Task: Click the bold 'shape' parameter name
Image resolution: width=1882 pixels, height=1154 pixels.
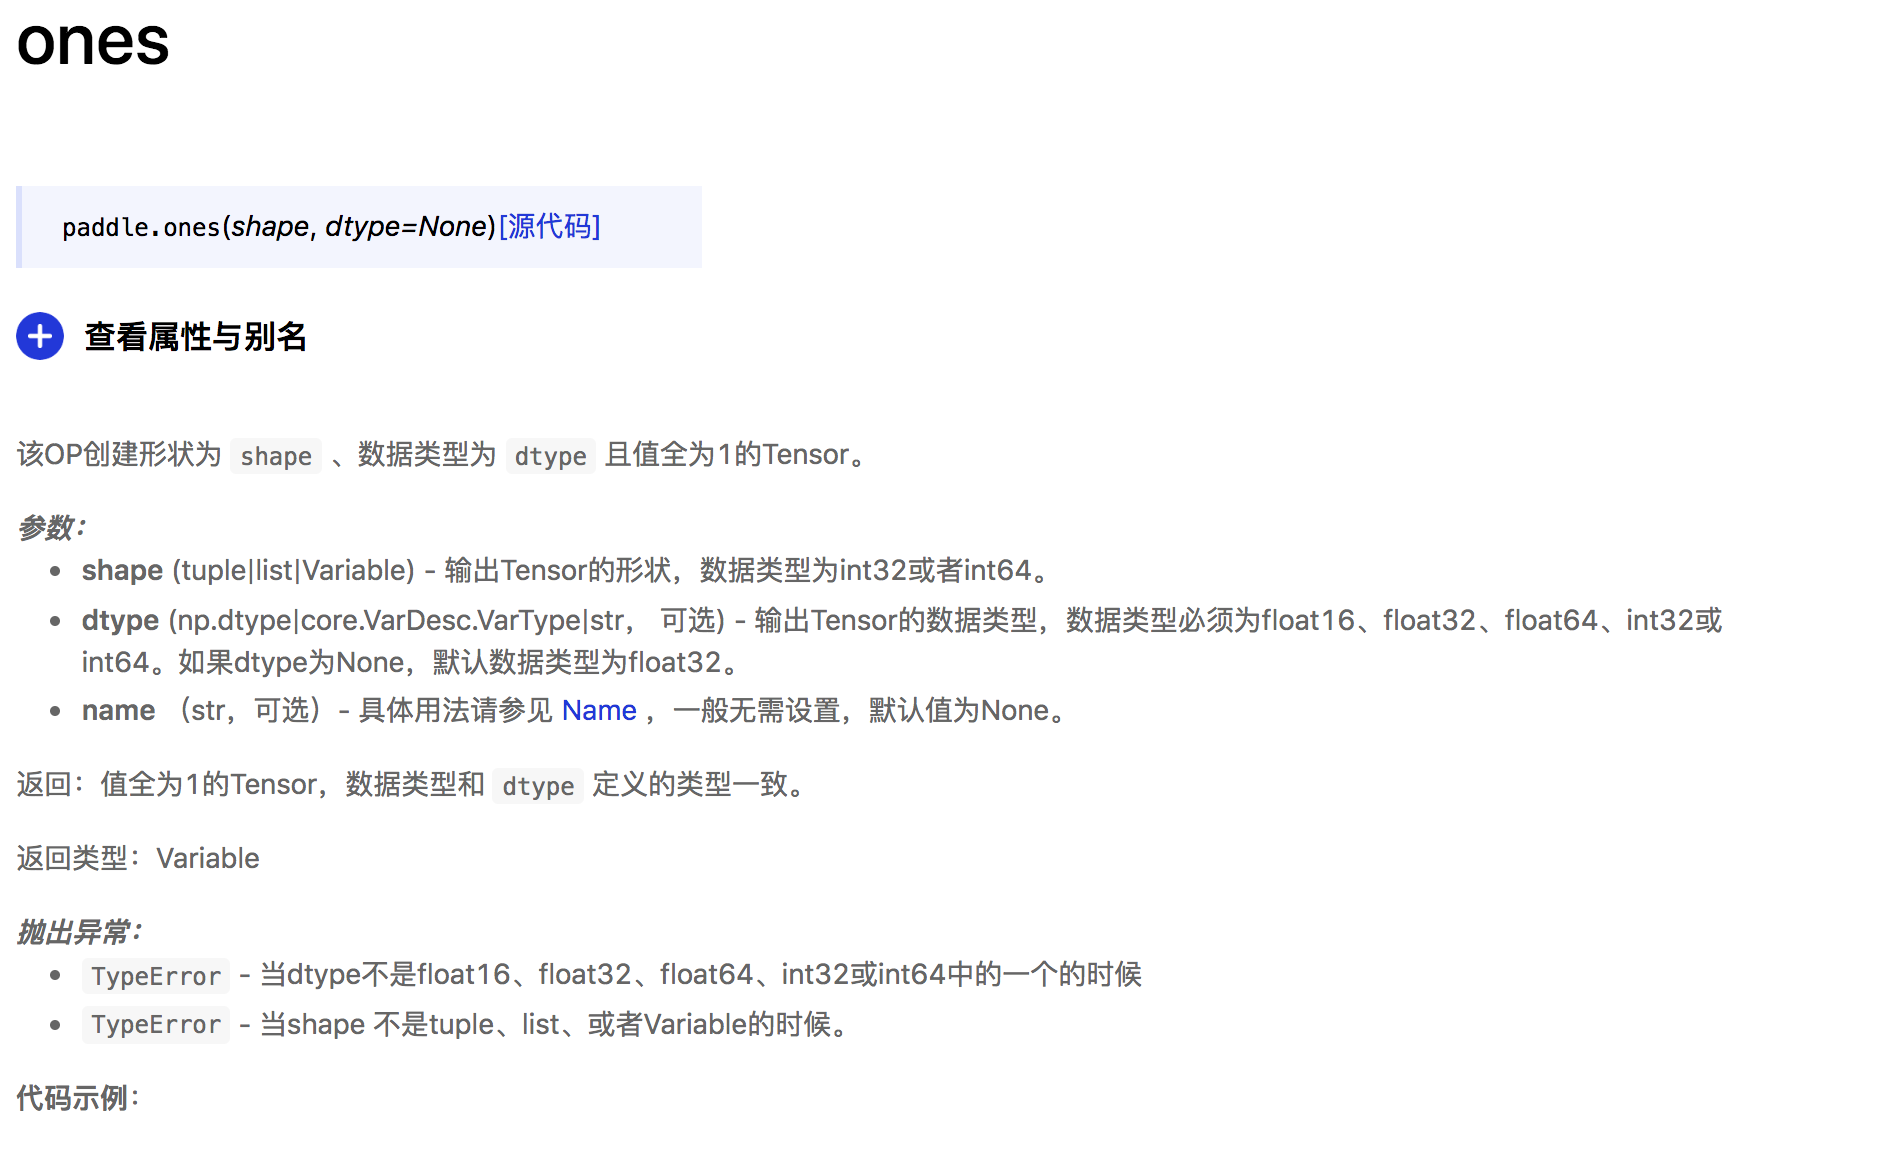Action: 122,570
